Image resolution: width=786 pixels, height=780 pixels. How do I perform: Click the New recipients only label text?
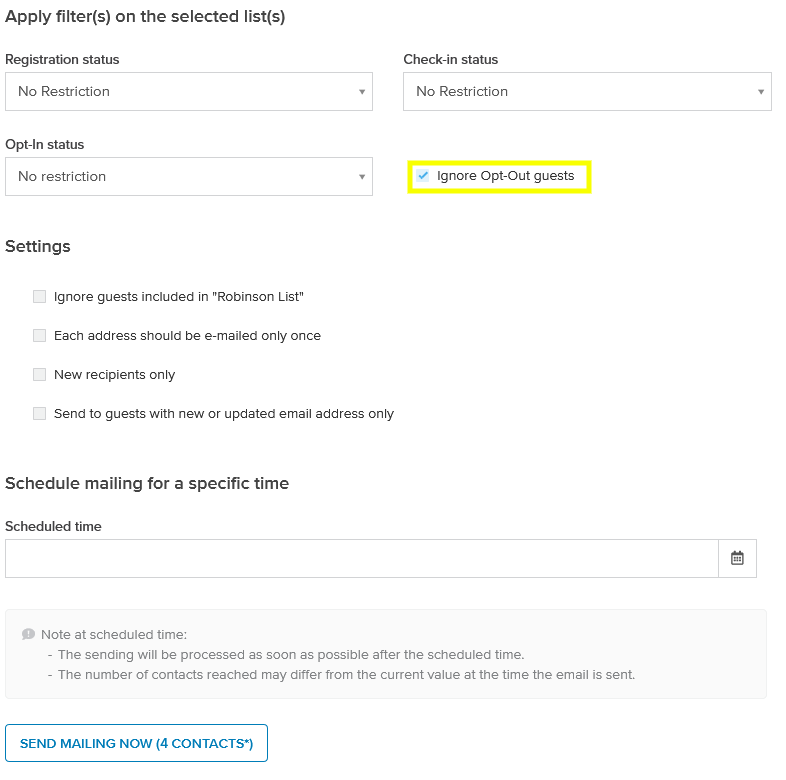114,375
